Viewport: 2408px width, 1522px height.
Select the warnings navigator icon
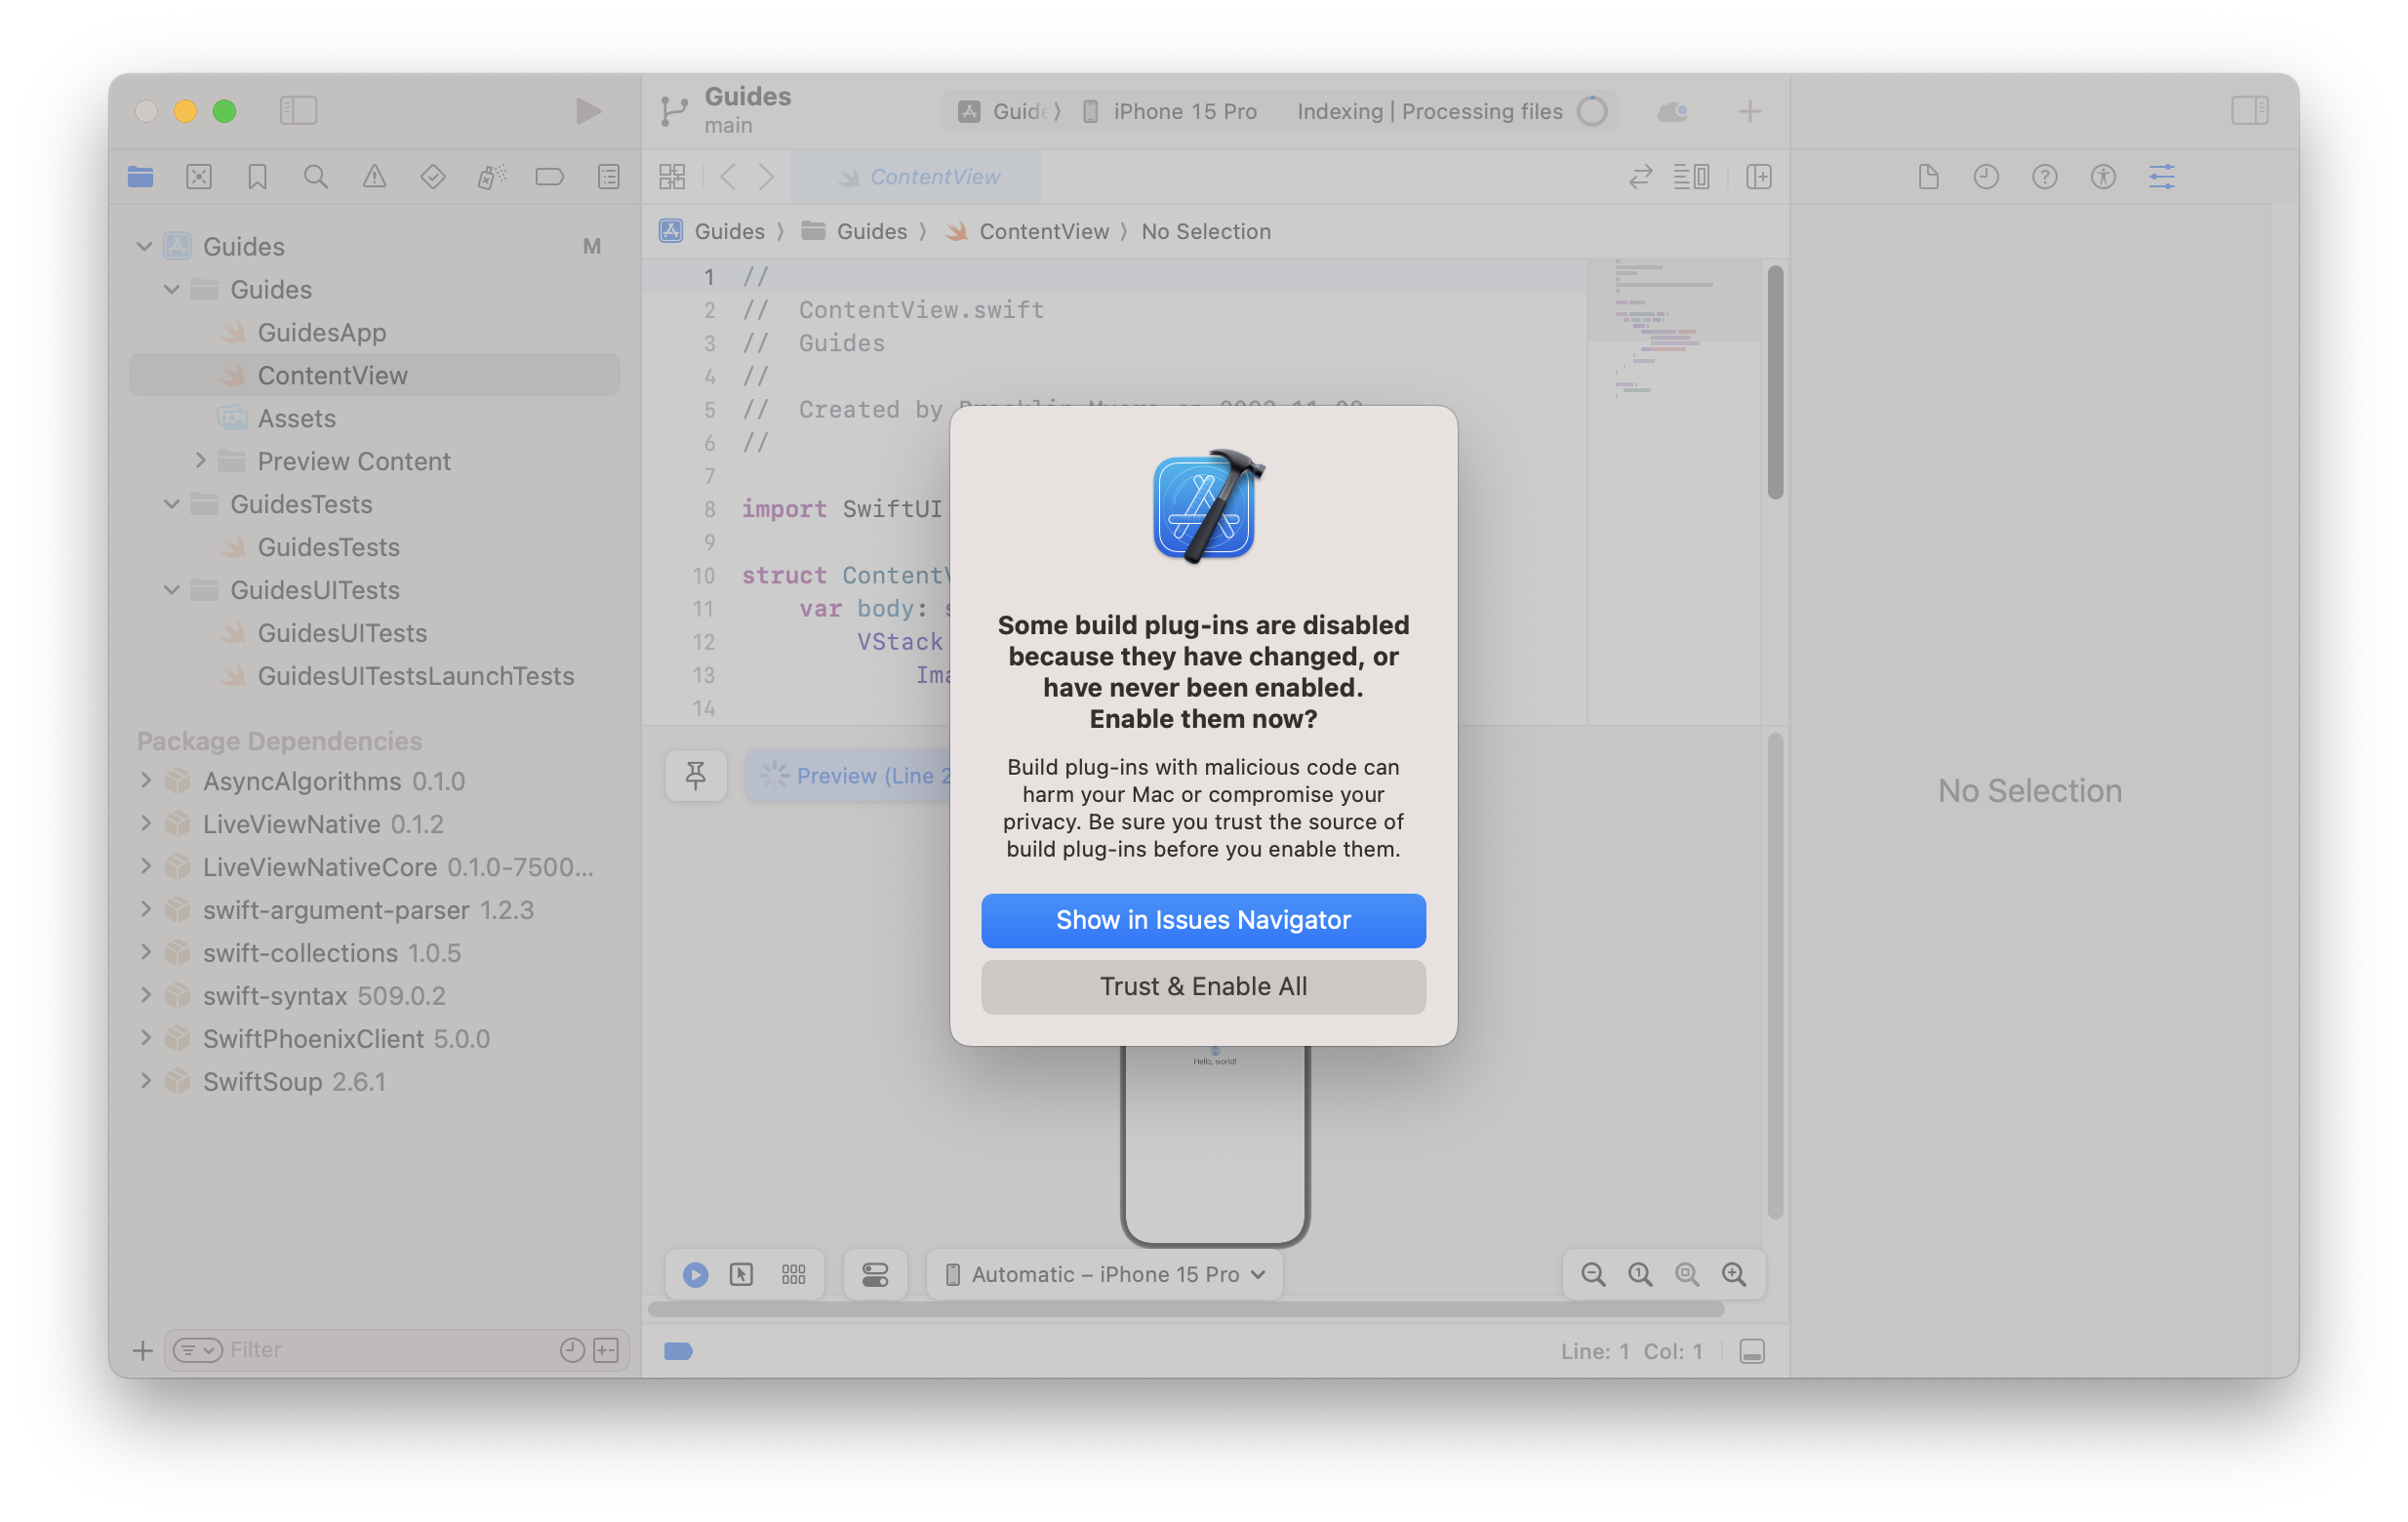(374, 176)
